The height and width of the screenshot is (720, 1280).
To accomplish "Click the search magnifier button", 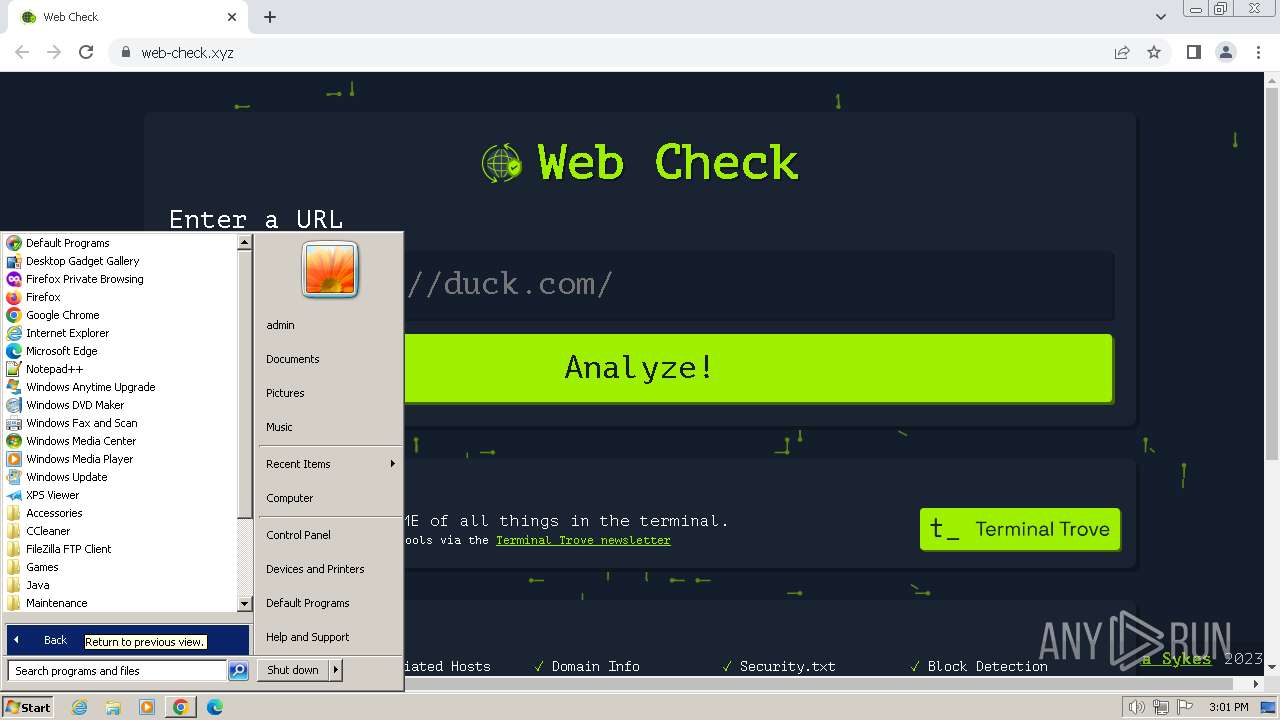I will [238, 671].
